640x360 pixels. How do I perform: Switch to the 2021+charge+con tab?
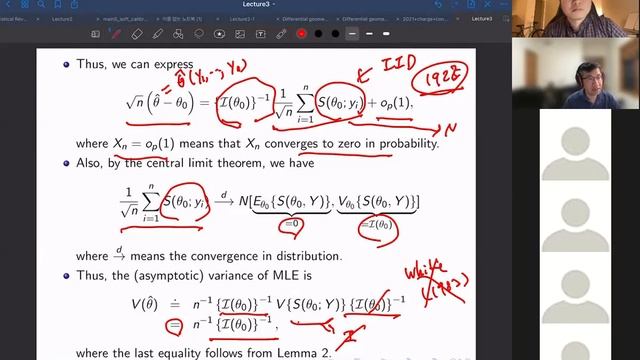click(x=424, y=19)
